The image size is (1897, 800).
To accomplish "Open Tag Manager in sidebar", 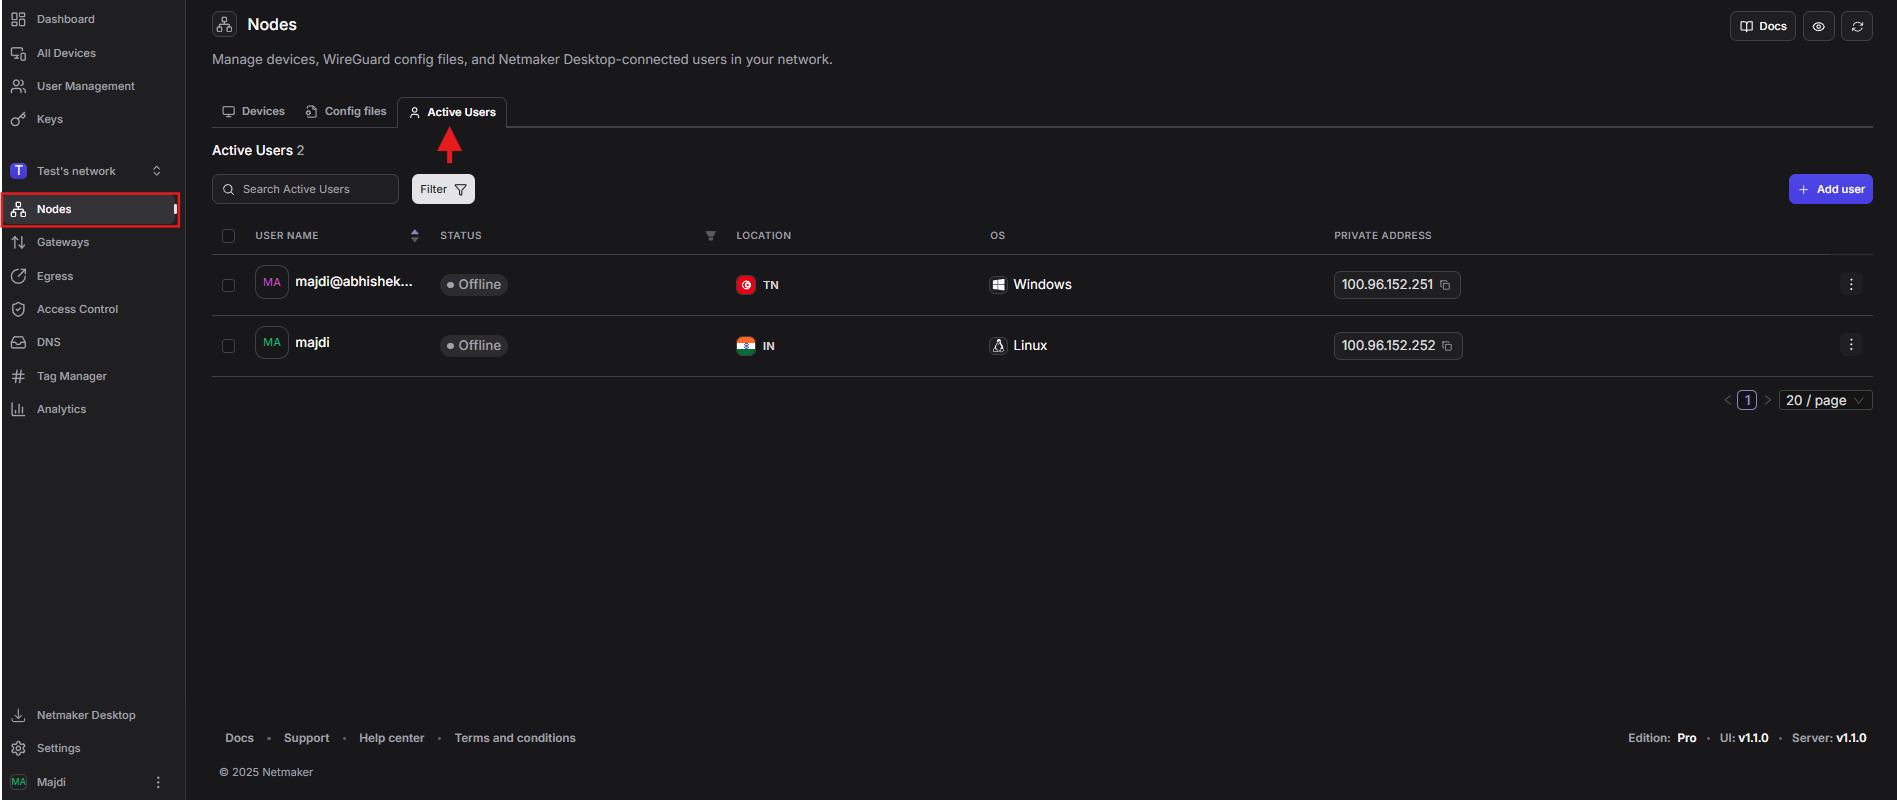I will (x=71, y=376).
